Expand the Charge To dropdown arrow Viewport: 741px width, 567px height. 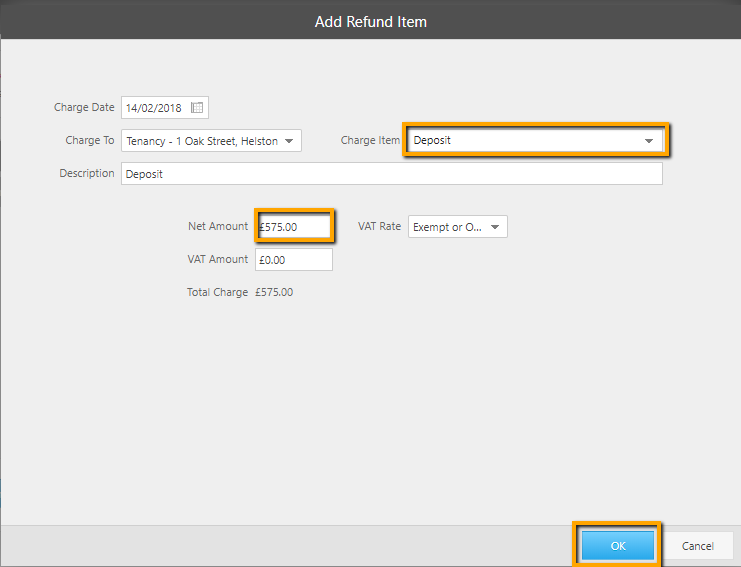[289, 141]
